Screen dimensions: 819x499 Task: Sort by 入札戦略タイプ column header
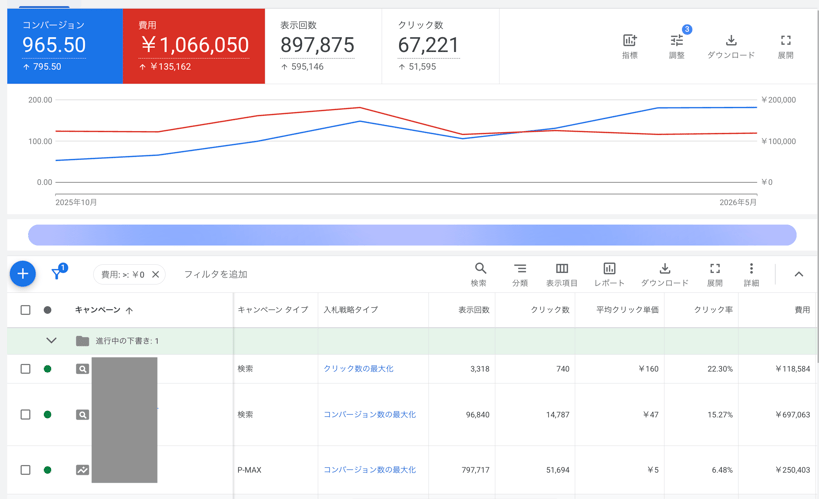(350, 310)
